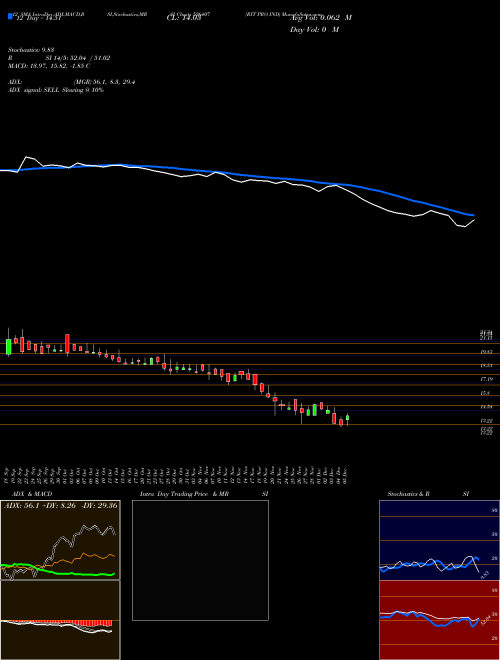Viewport: 500px width, 660px height.
Task: Click the last green candlestick on the chart
Action: [347, 418]
